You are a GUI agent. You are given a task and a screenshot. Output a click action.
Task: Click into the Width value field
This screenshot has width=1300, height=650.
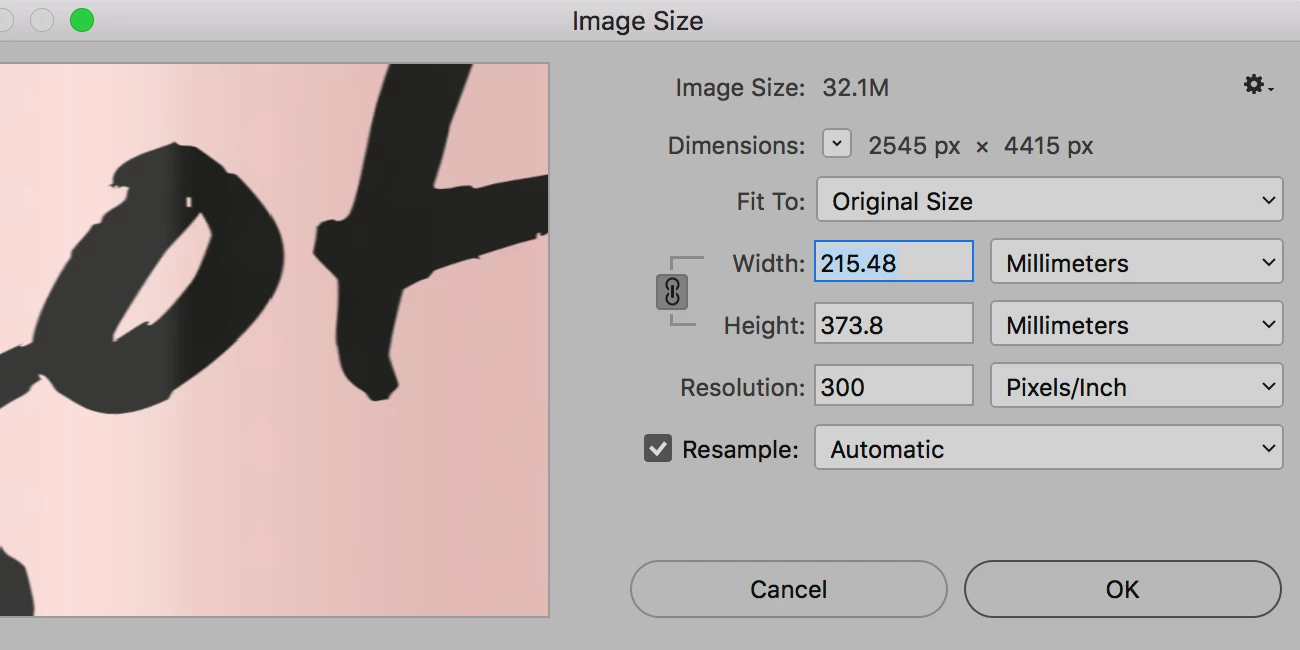(x=893, y=263)
